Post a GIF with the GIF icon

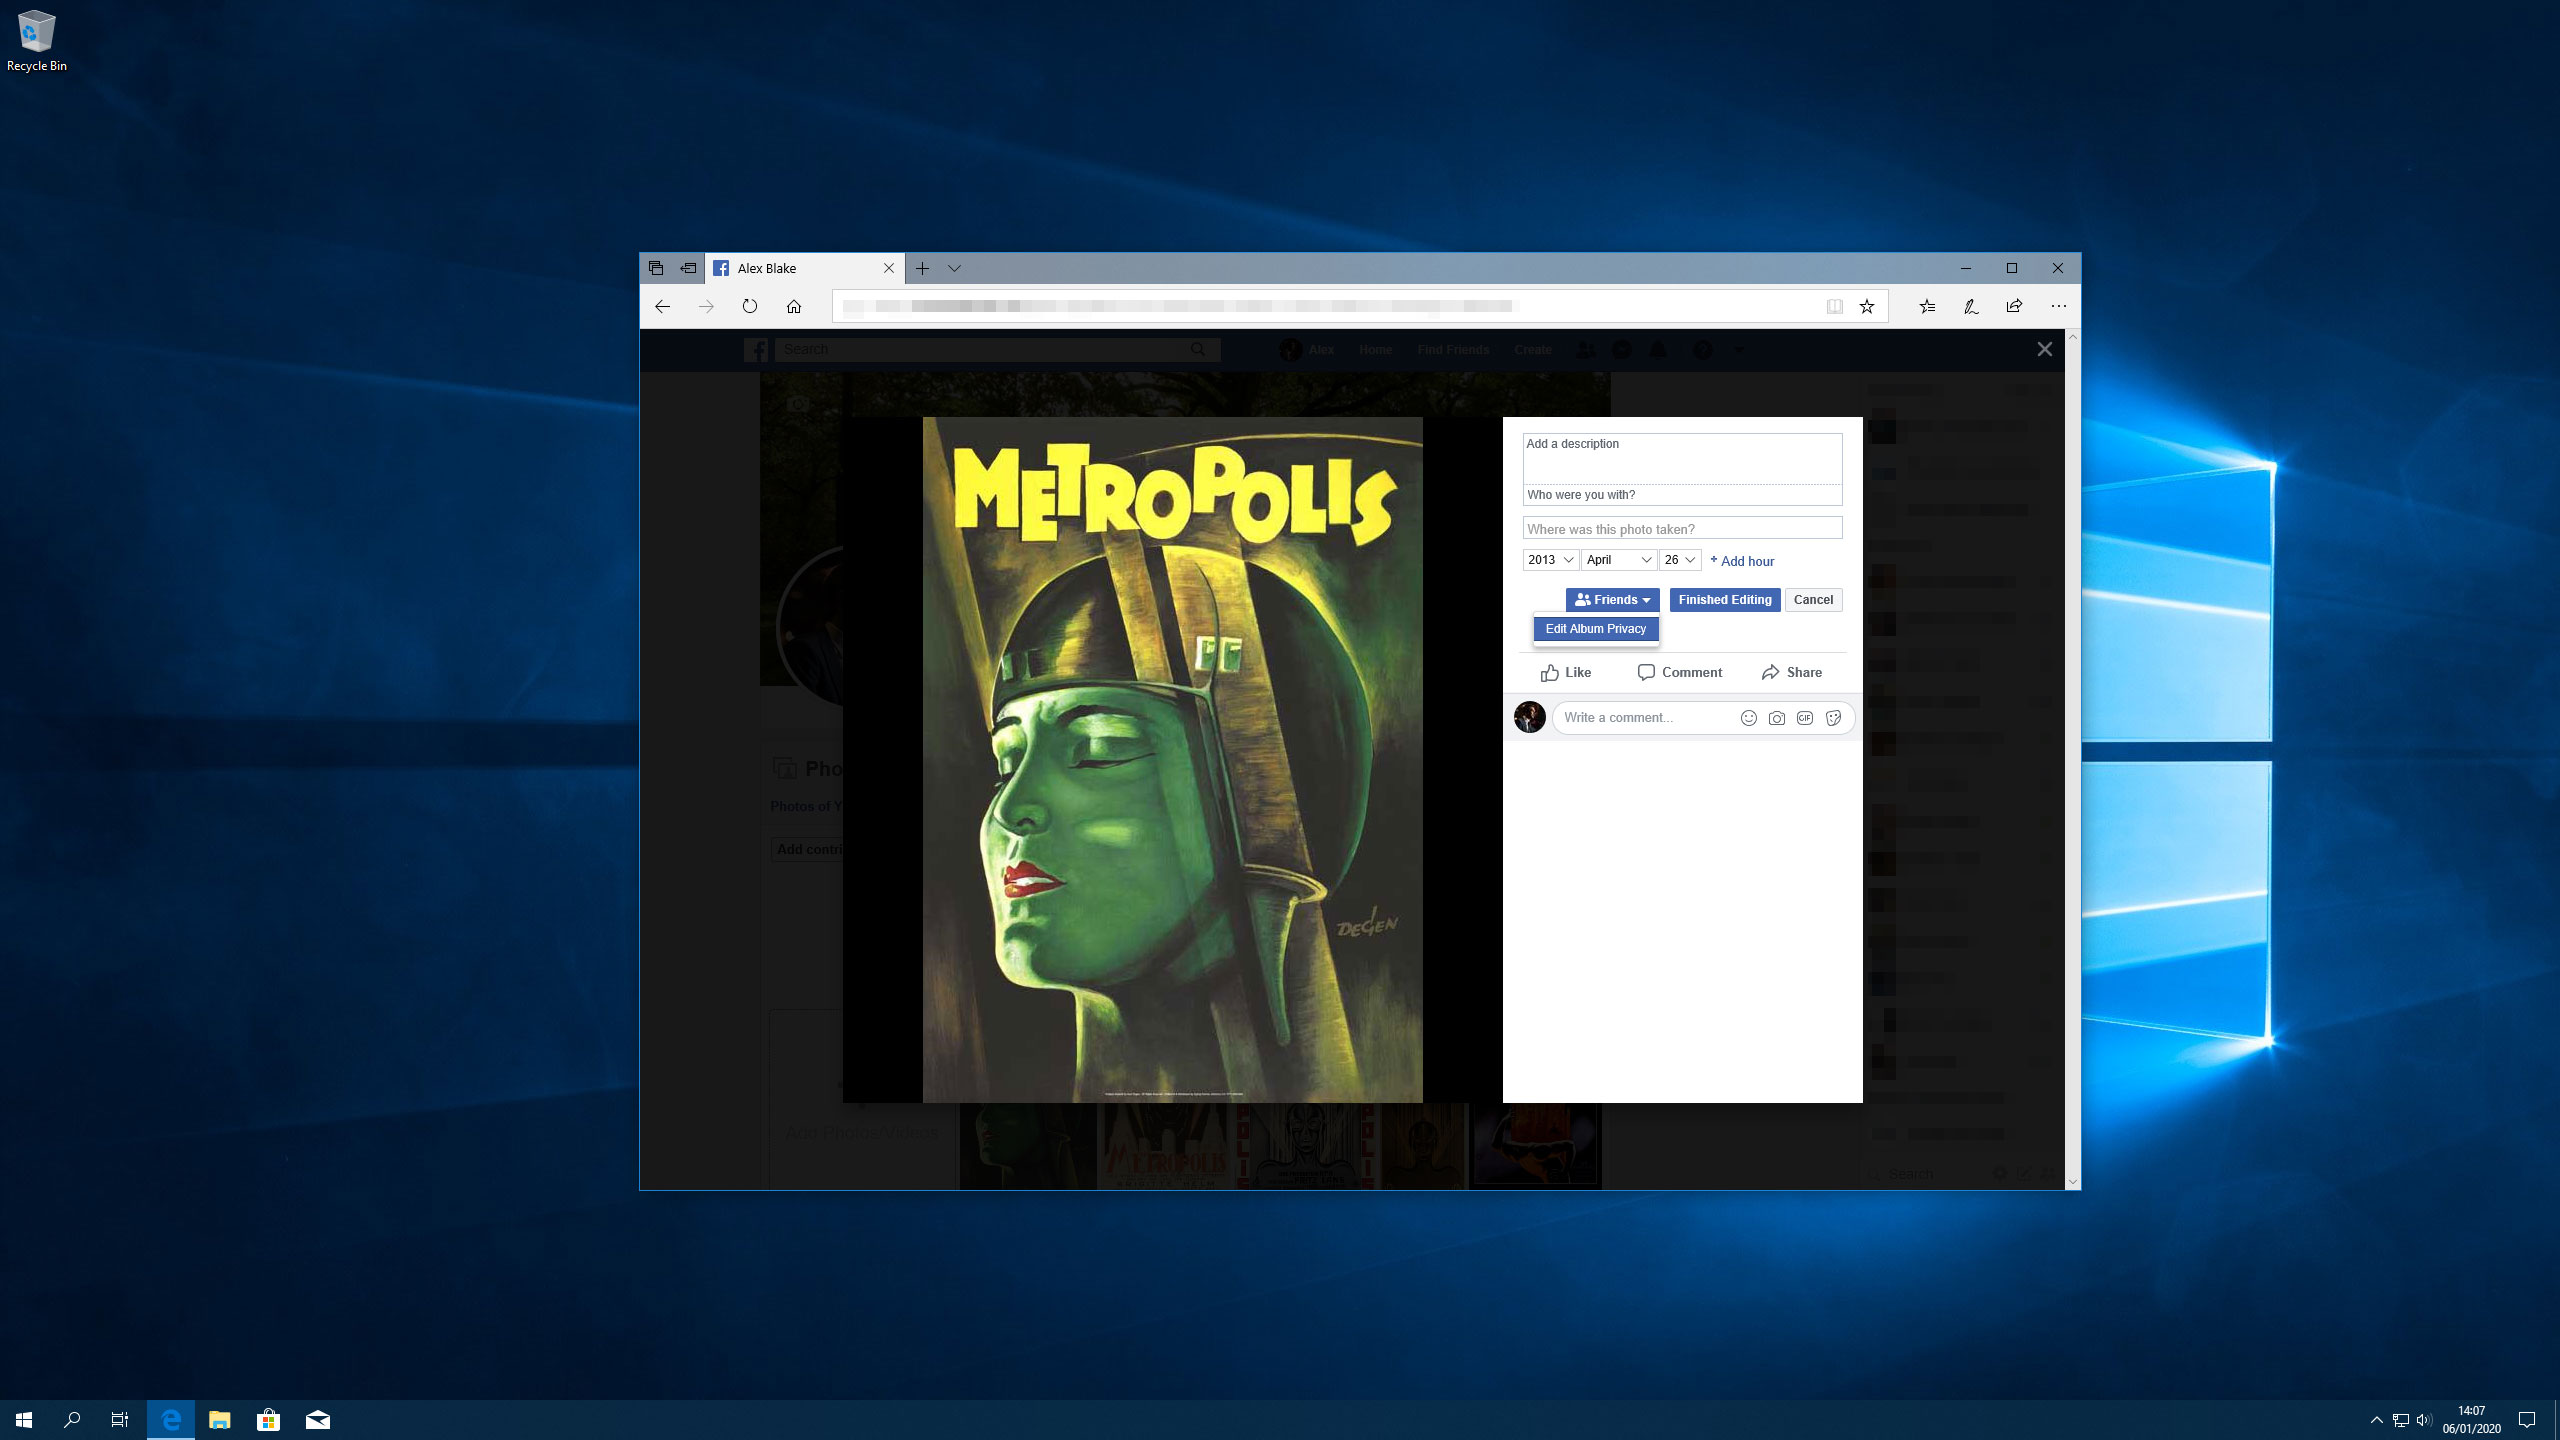coord(1804,718)
